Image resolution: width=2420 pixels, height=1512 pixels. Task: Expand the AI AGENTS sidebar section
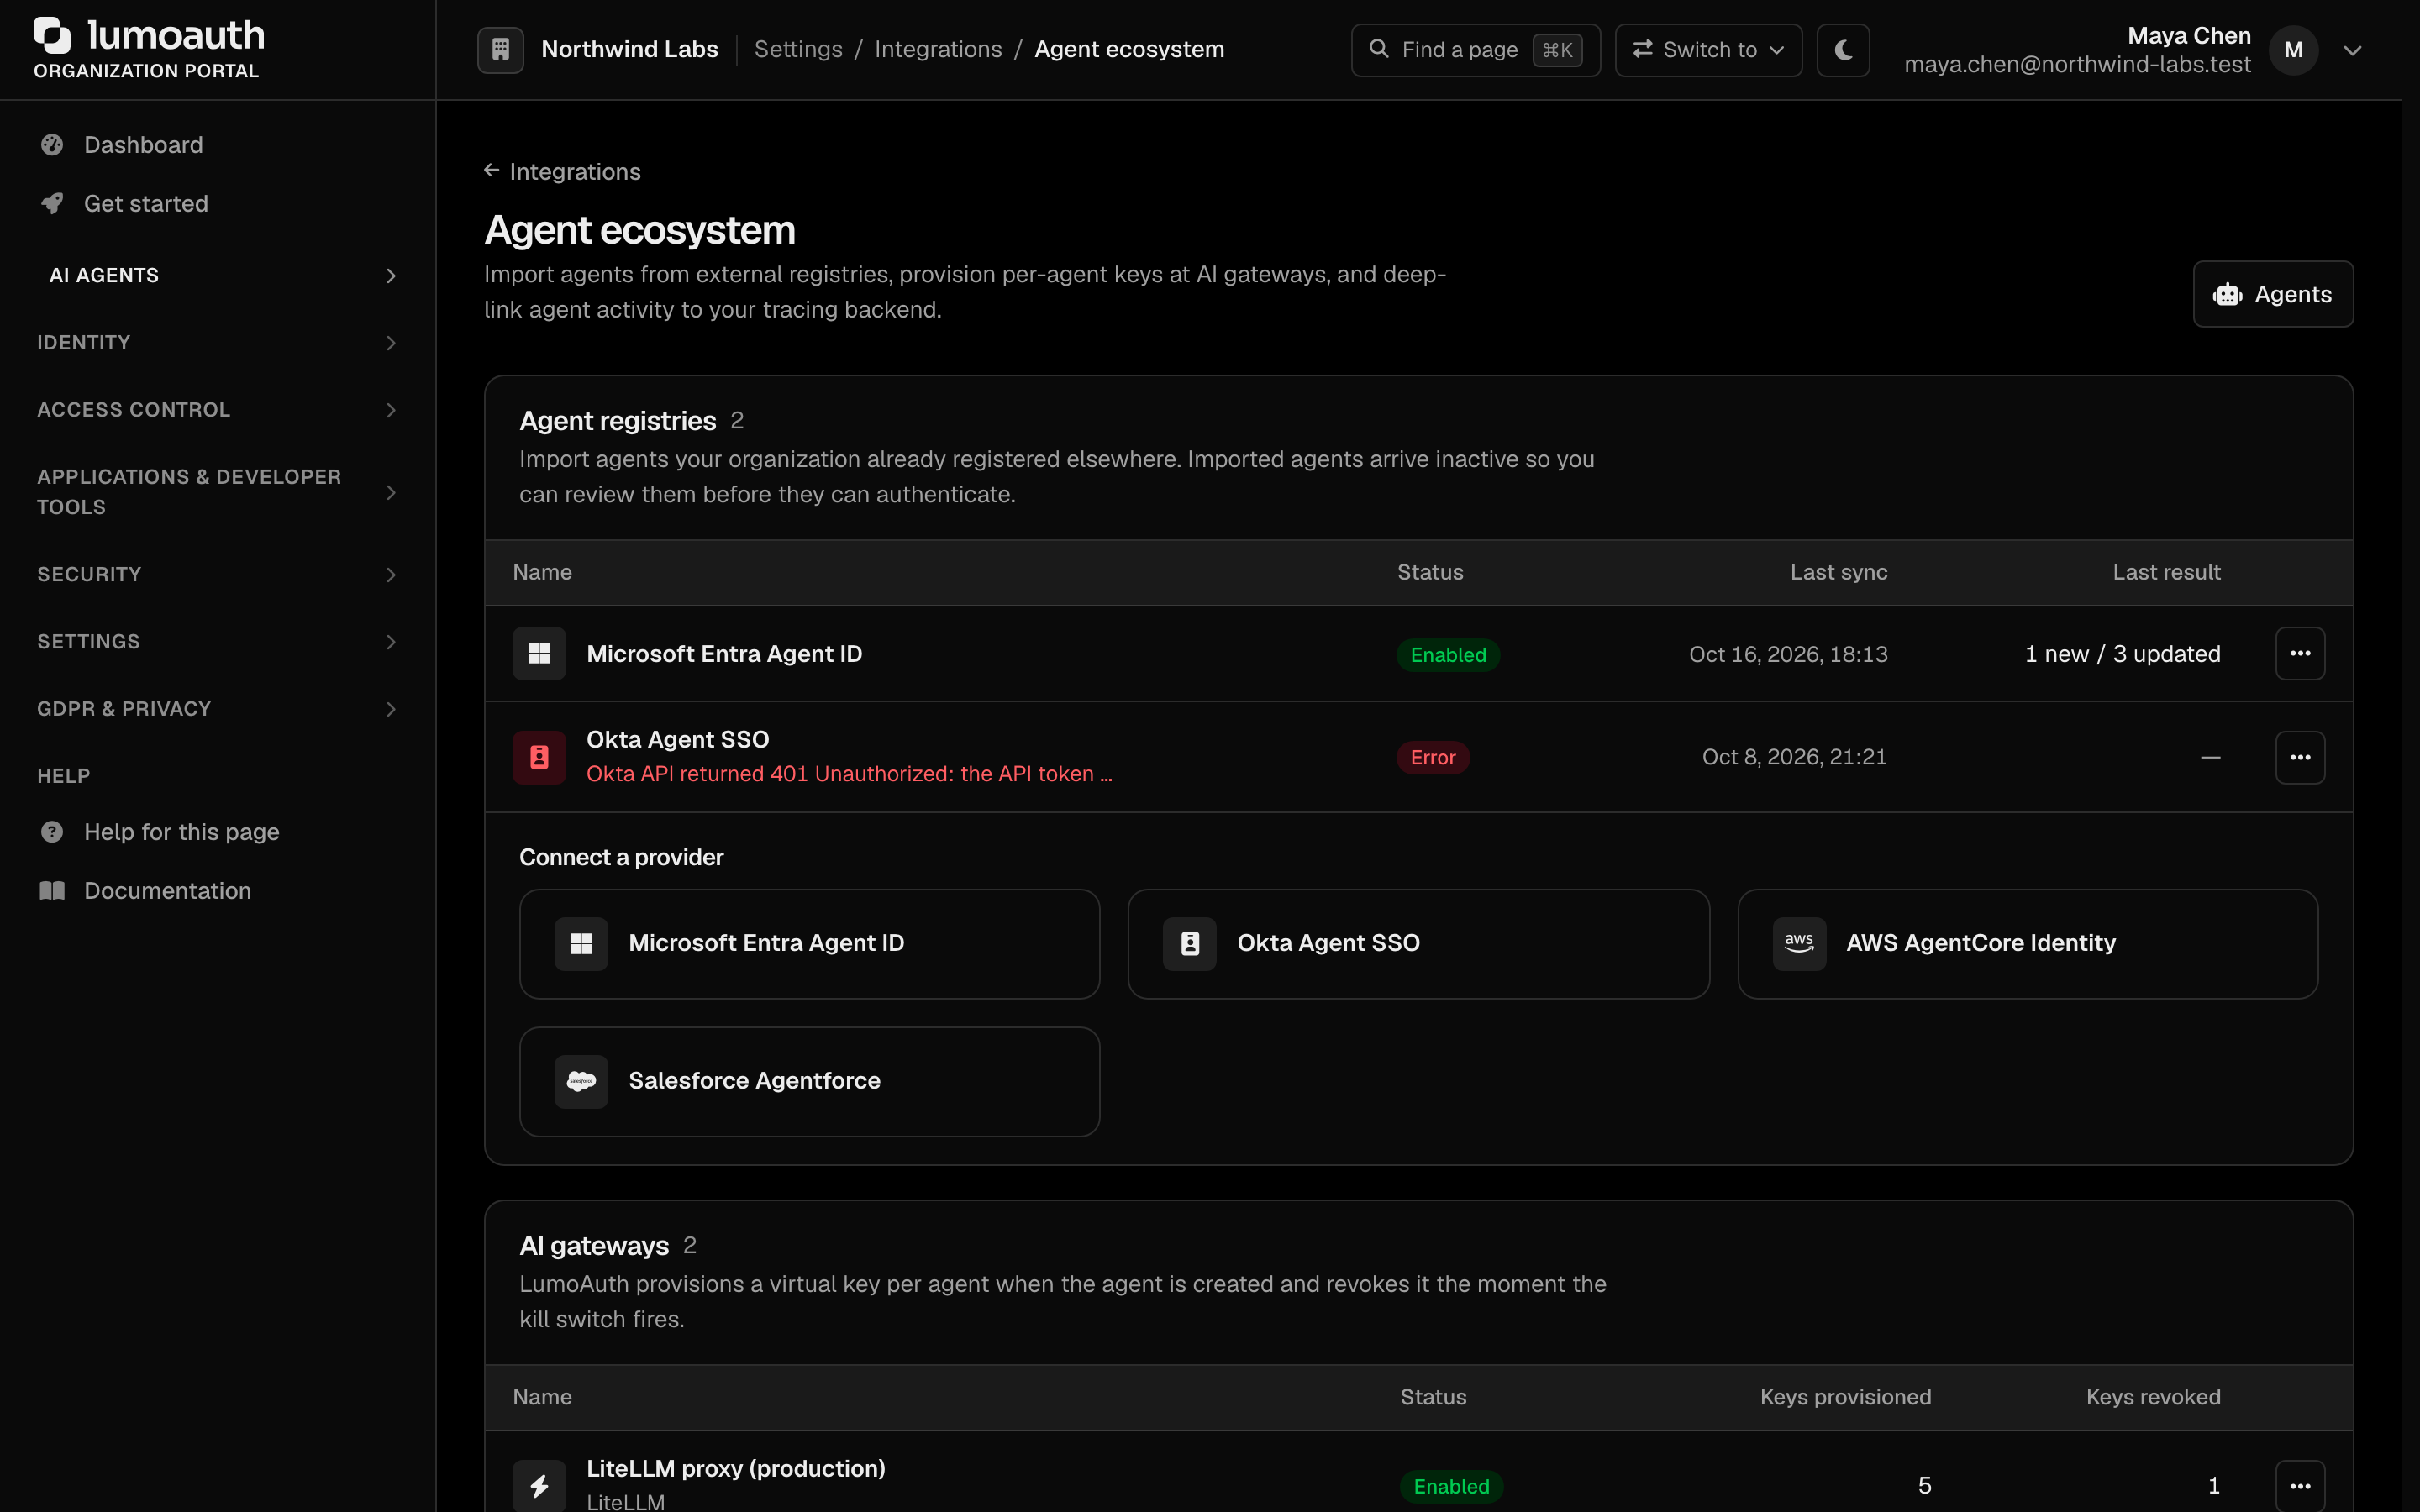click(x=218, y=276)
